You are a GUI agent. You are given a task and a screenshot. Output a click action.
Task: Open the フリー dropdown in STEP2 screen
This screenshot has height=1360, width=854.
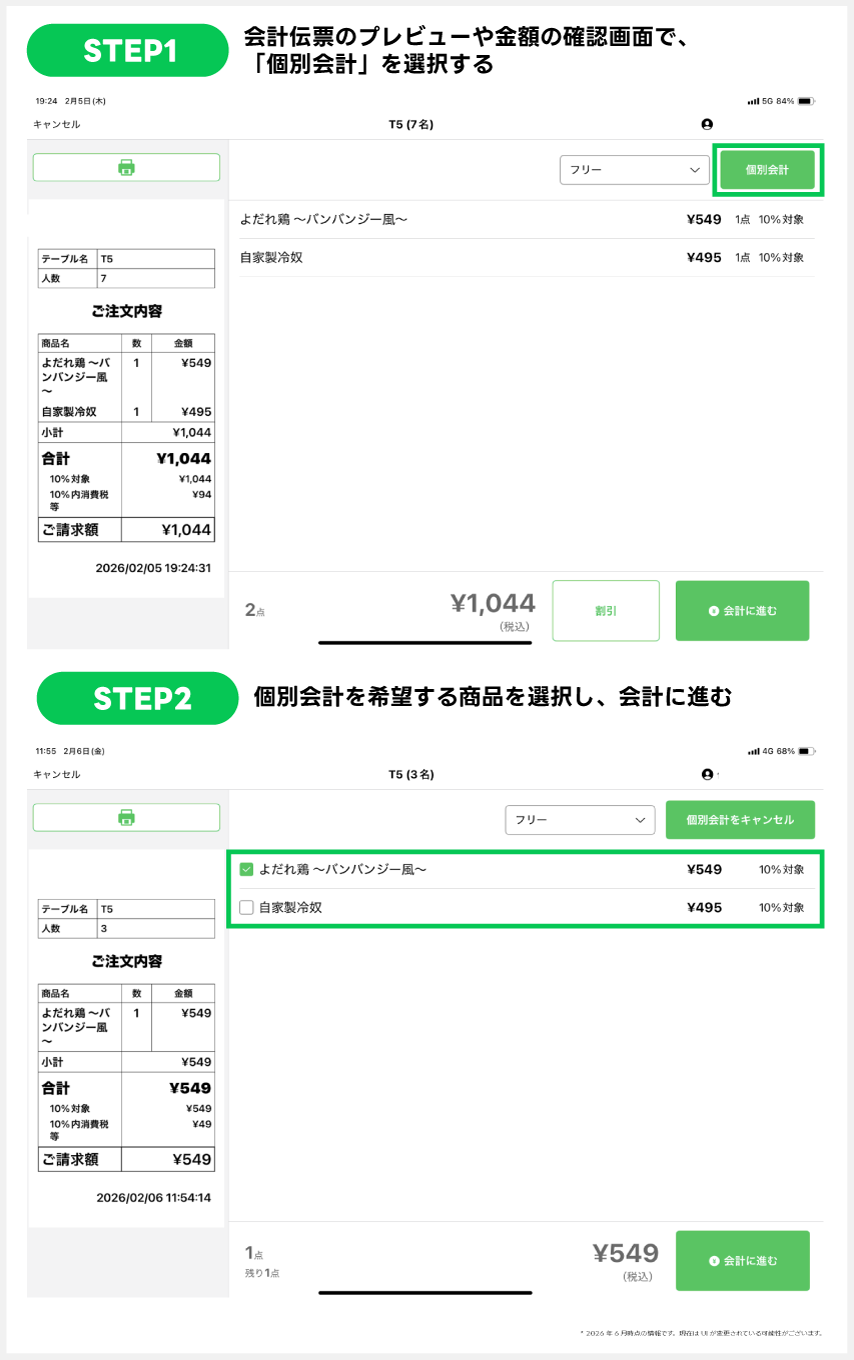(x=580, y=820)
